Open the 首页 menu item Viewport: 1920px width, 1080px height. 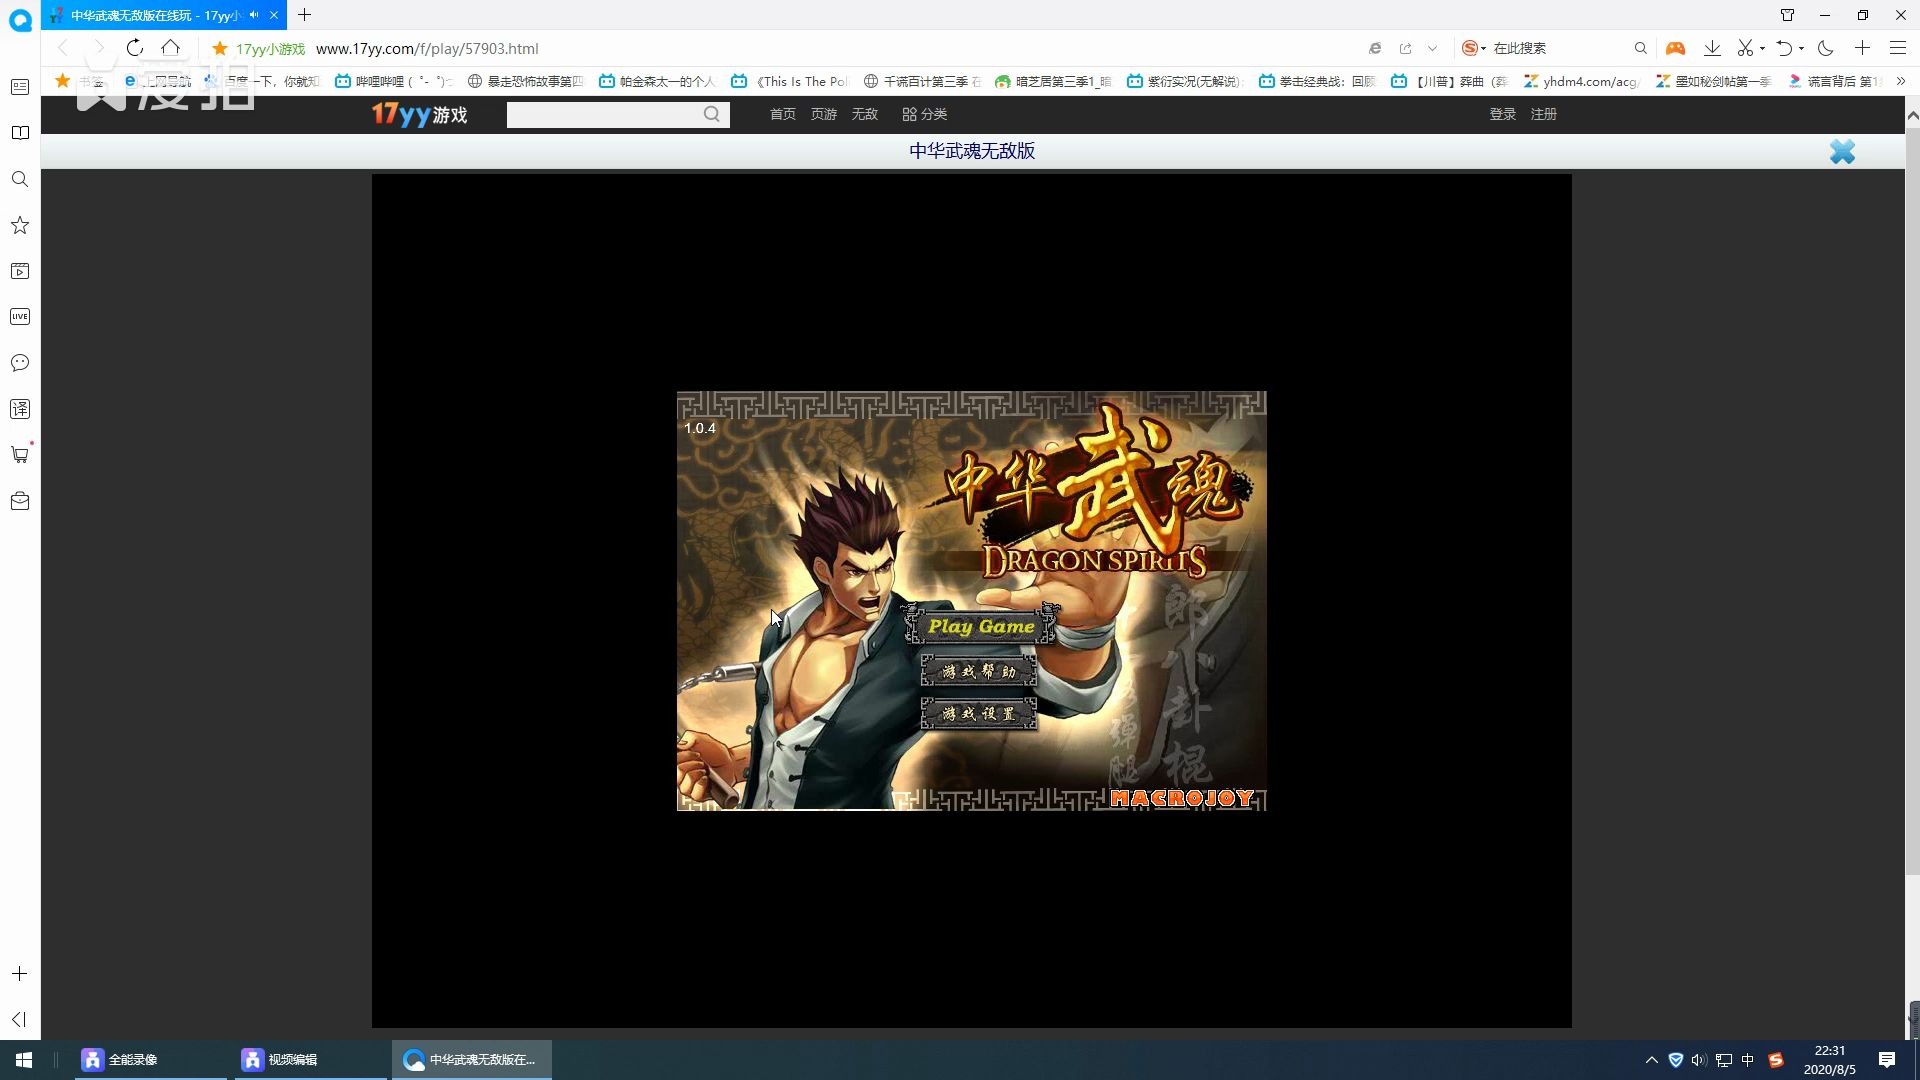(x=783, y=114)
